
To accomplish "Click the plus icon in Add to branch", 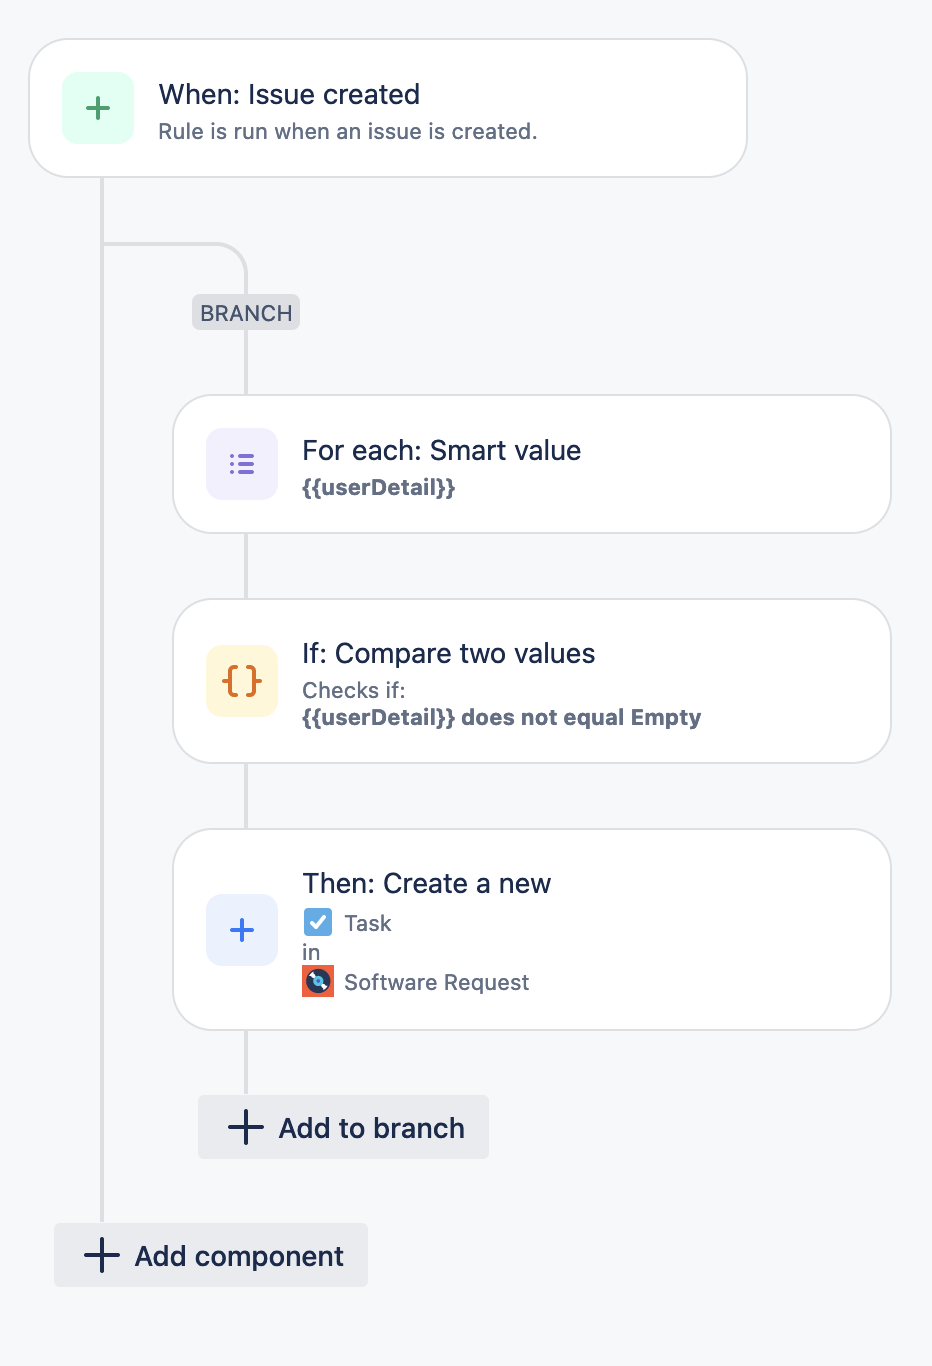I will click(244, 1127).
